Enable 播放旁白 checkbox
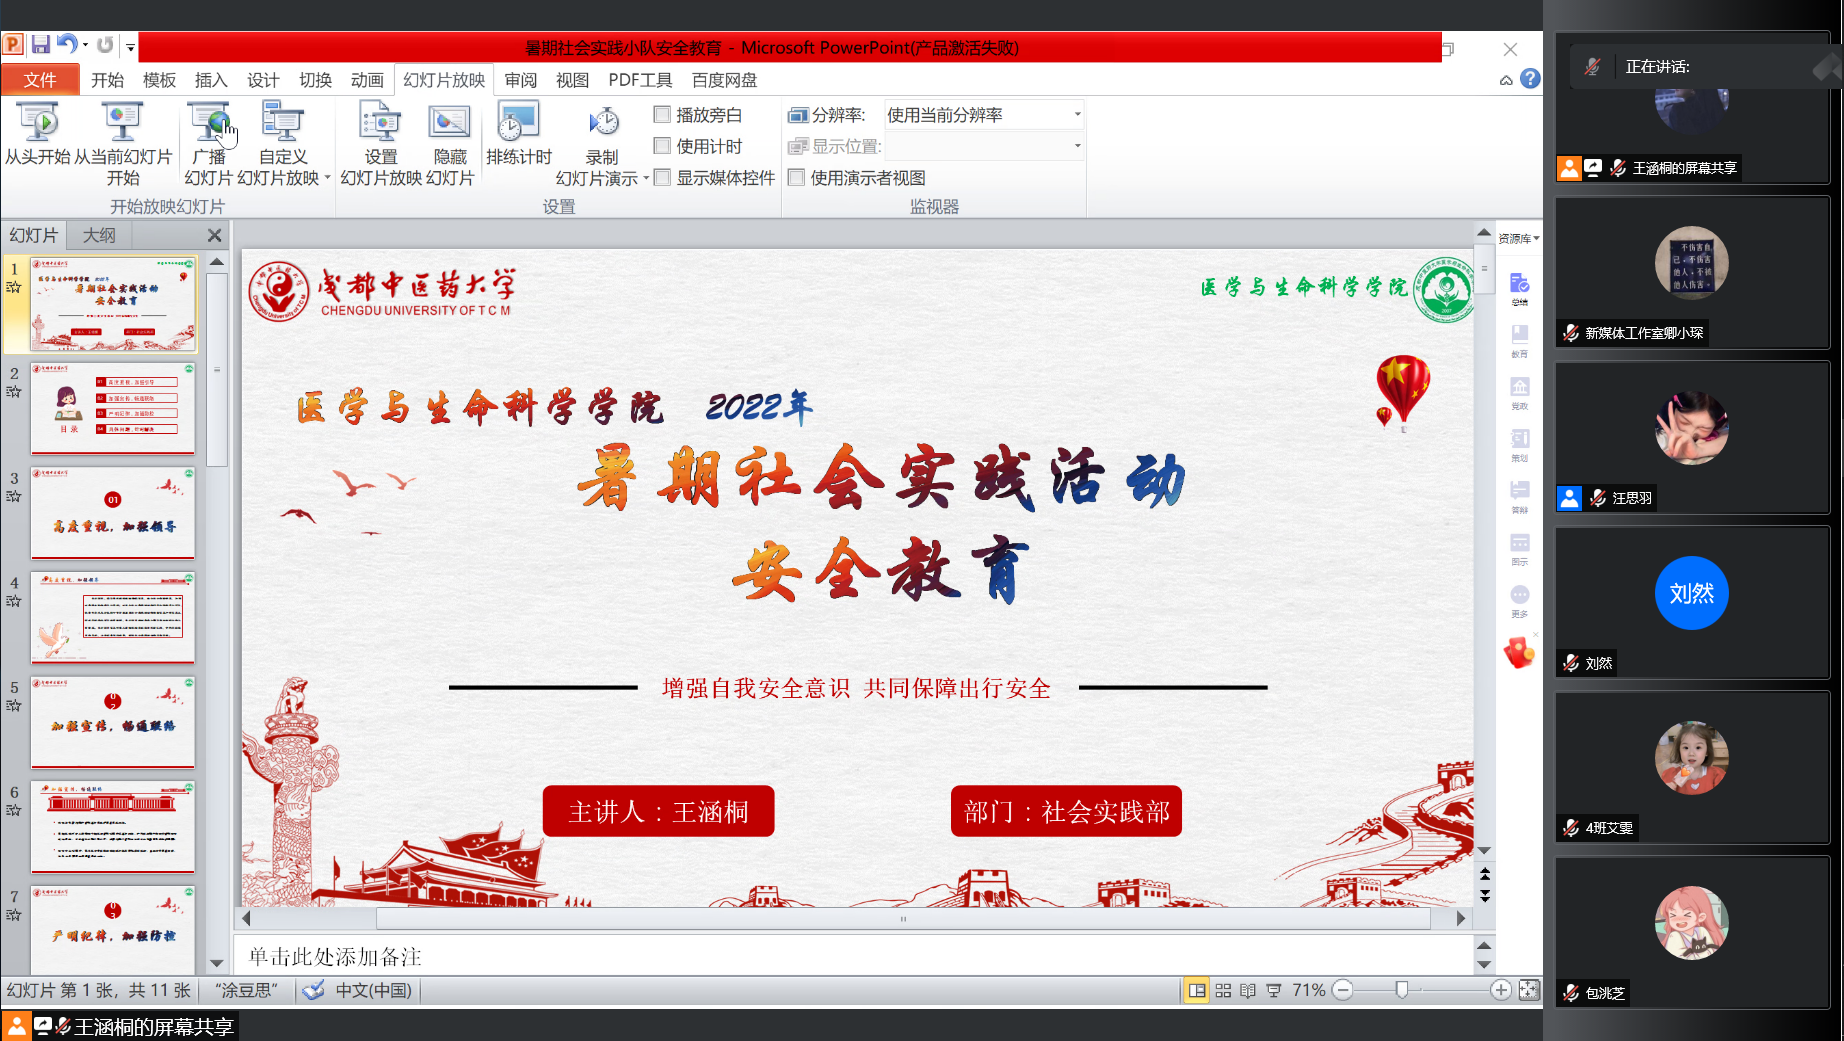 (x=662, y=114)
